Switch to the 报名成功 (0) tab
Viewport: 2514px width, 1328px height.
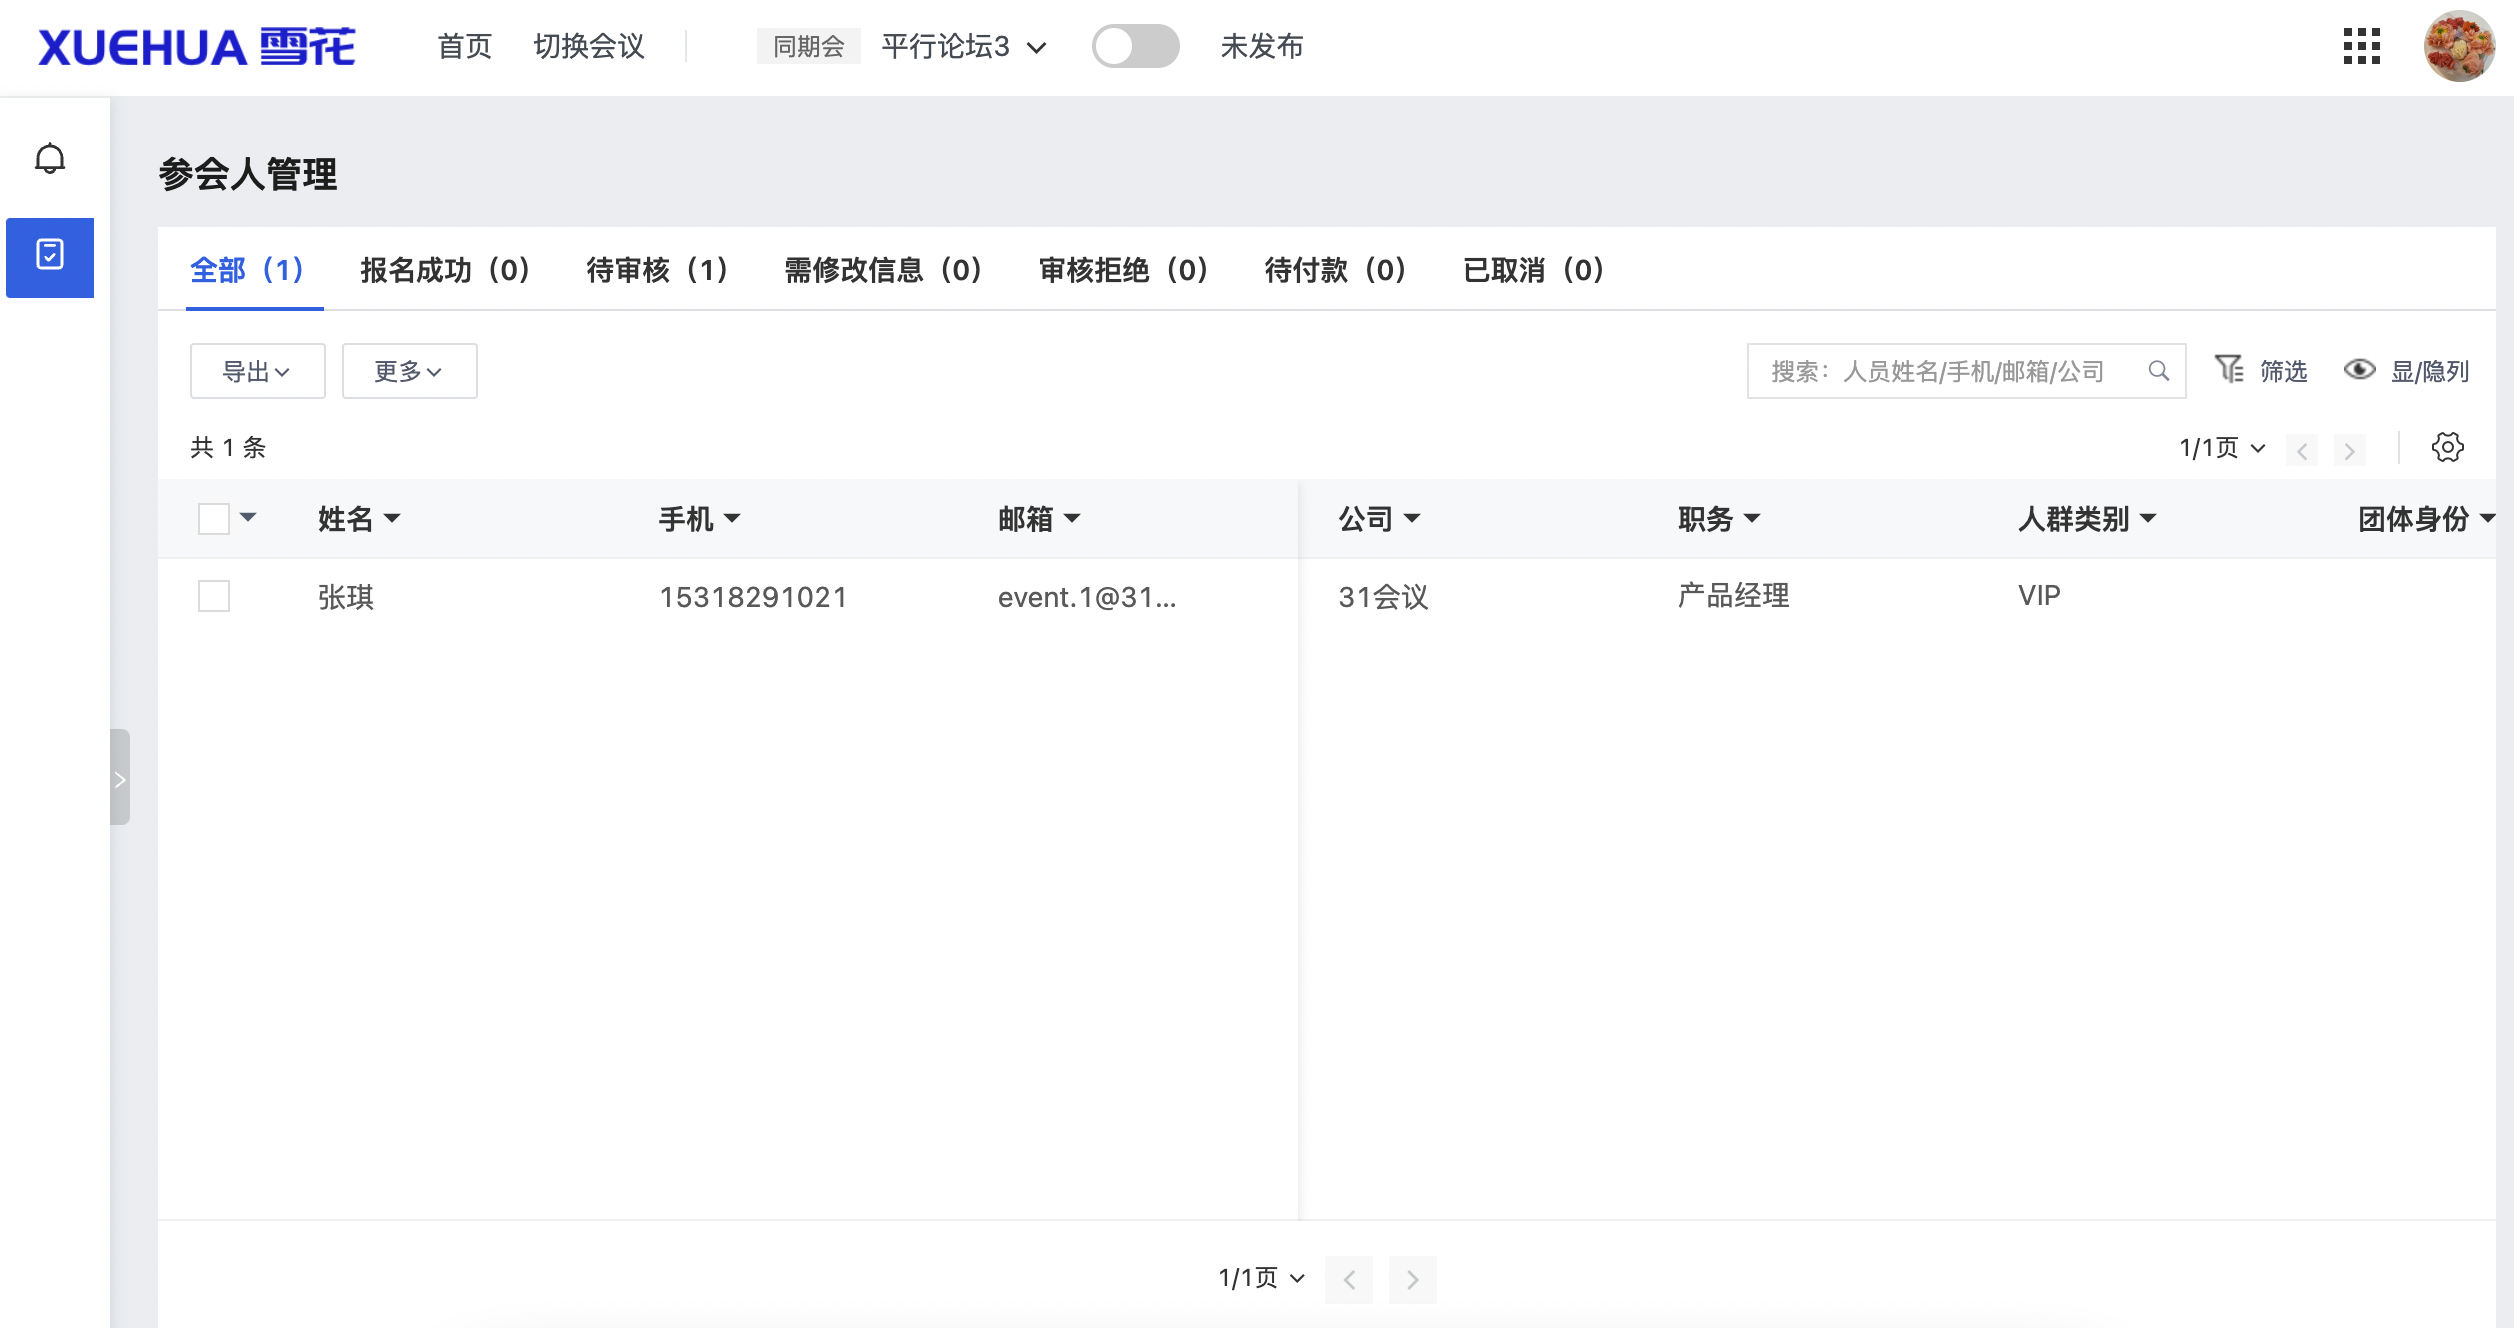445,269
